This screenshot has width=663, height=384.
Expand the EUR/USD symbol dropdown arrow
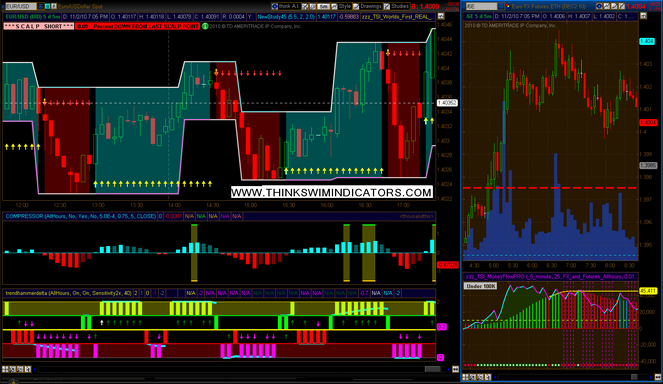[x=41, y=6]
